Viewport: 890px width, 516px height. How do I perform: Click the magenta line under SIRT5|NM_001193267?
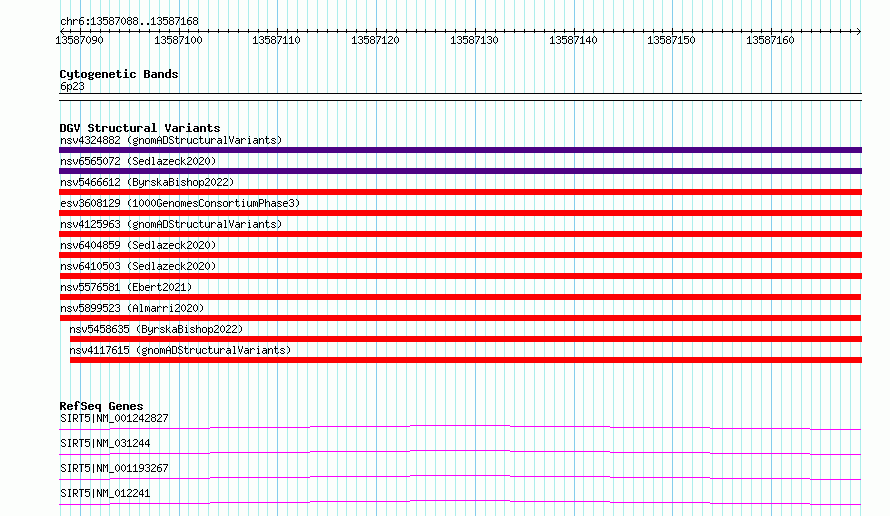(x=460, y=476)
